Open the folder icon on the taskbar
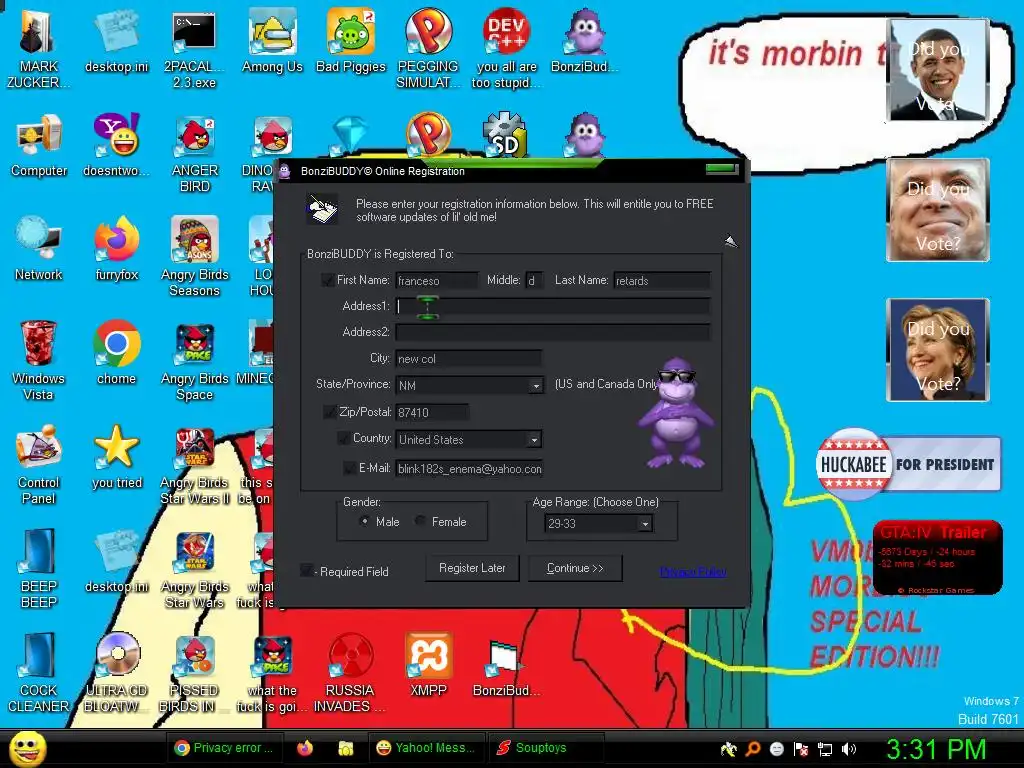 345,748
